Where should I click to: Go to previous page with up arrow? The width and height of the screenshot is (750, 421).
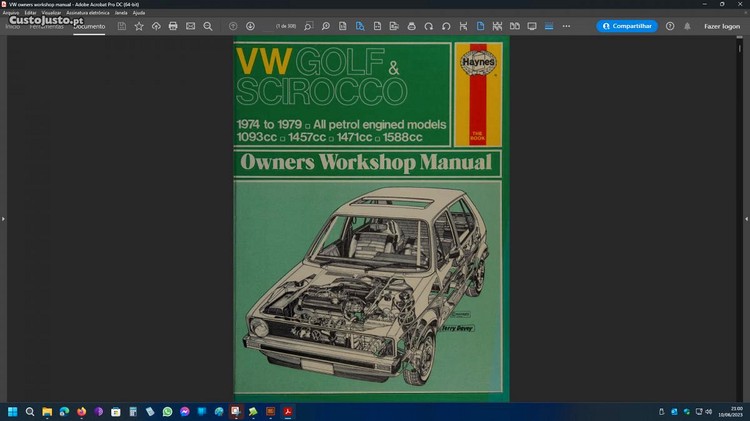click(x=233, y=26)
